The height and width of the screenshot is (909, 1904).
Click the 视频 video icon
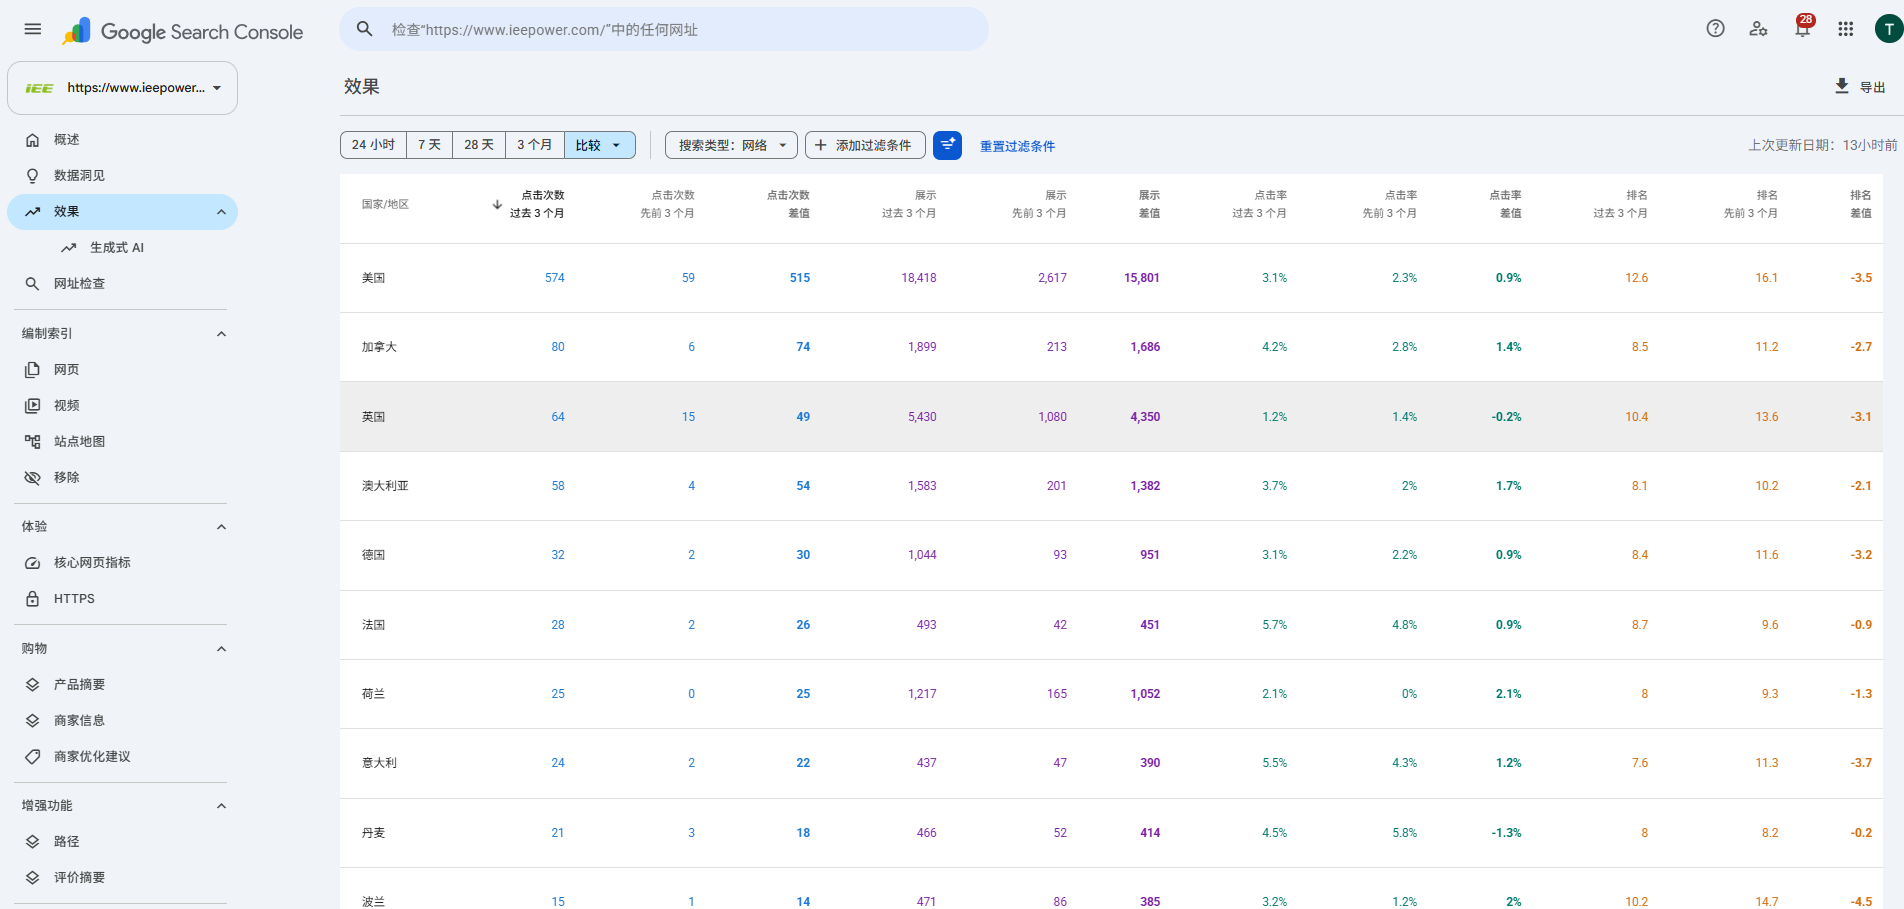(x=33, y=406)
